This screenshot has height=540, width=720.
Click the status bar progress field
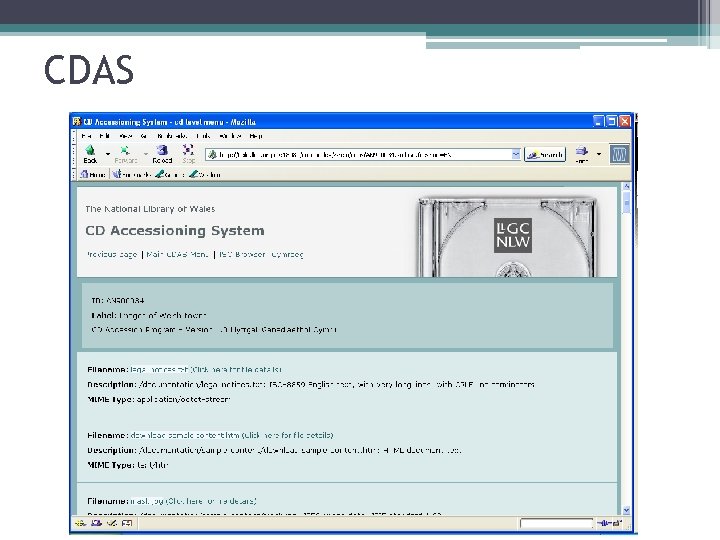pyautogui.click(x=557, y=523)
